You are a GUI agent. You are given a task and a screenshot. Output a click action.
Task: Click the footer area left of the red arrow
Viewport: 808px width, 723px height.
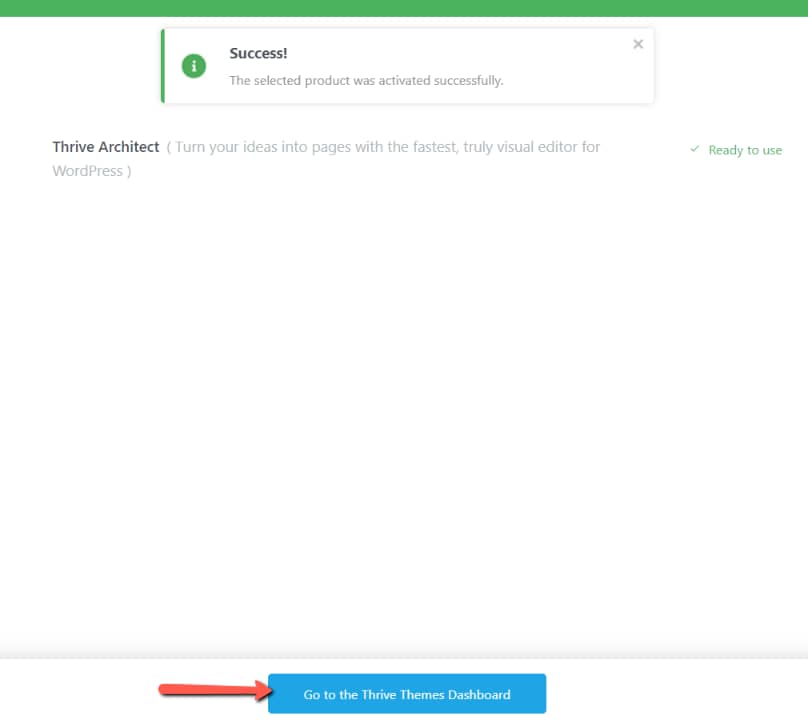coord(80,692)
